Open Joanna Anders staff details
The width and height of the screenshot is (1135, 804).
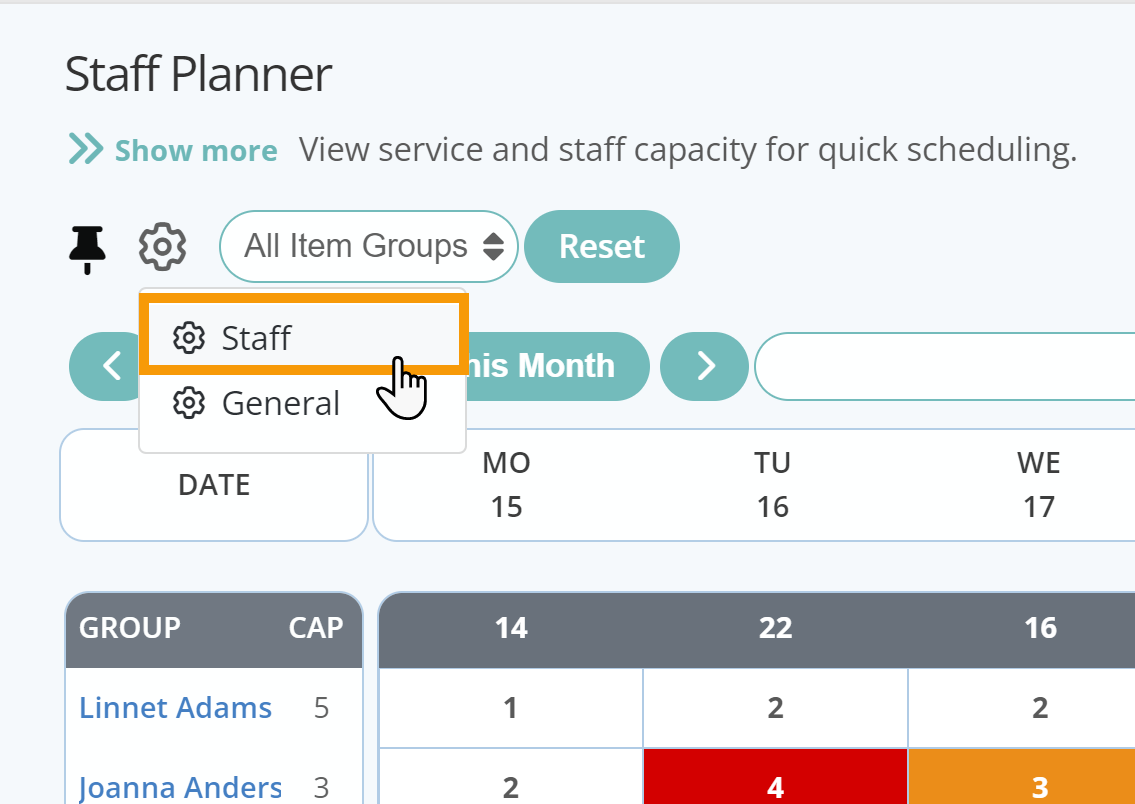pyautogui.click(x=180, y=787)
